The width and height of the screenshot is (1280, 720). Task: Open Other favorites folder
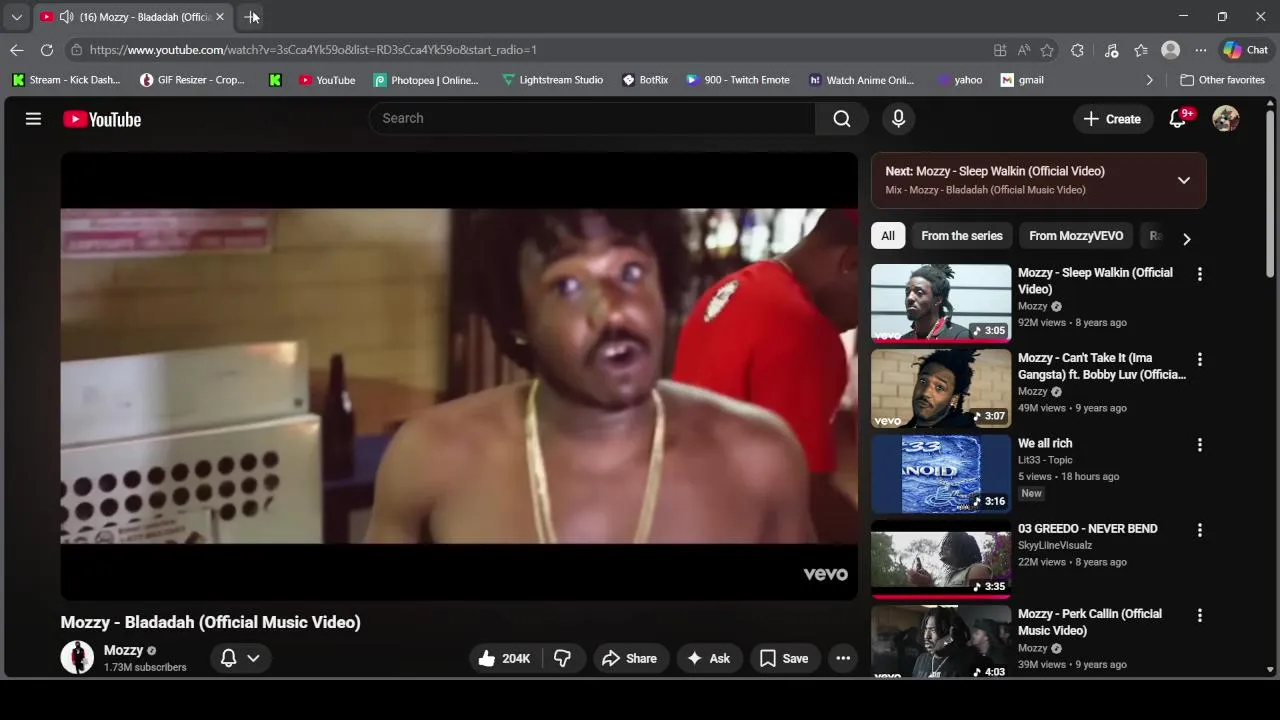1222,80
